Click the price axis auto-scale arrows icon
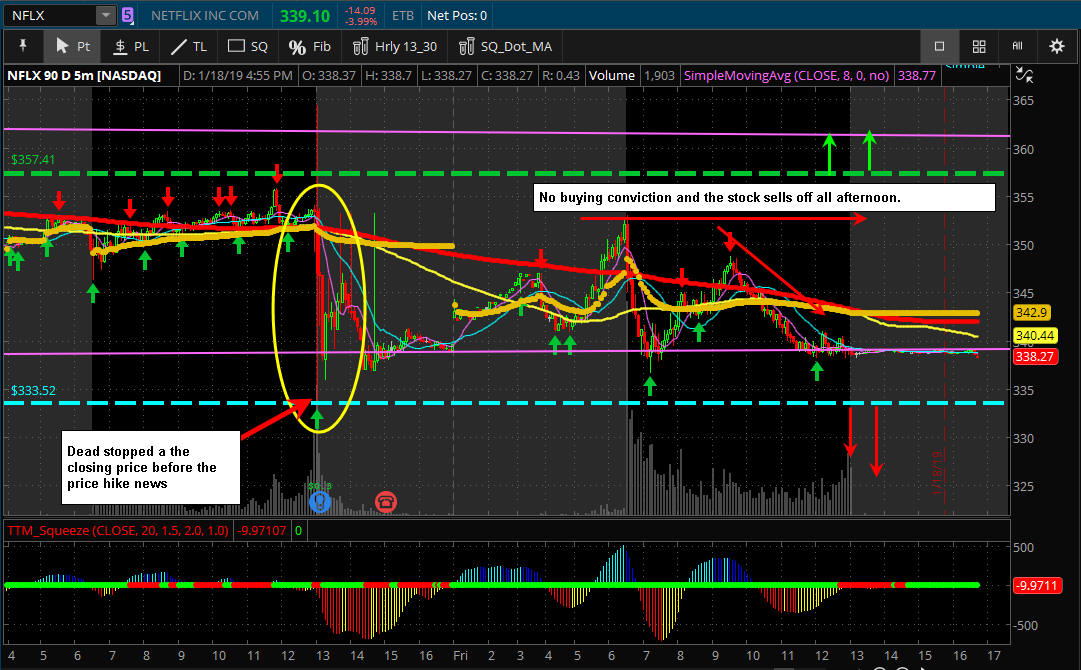Image resolution: width=1081 pixels, height=670 pixels. (1023, 75)
